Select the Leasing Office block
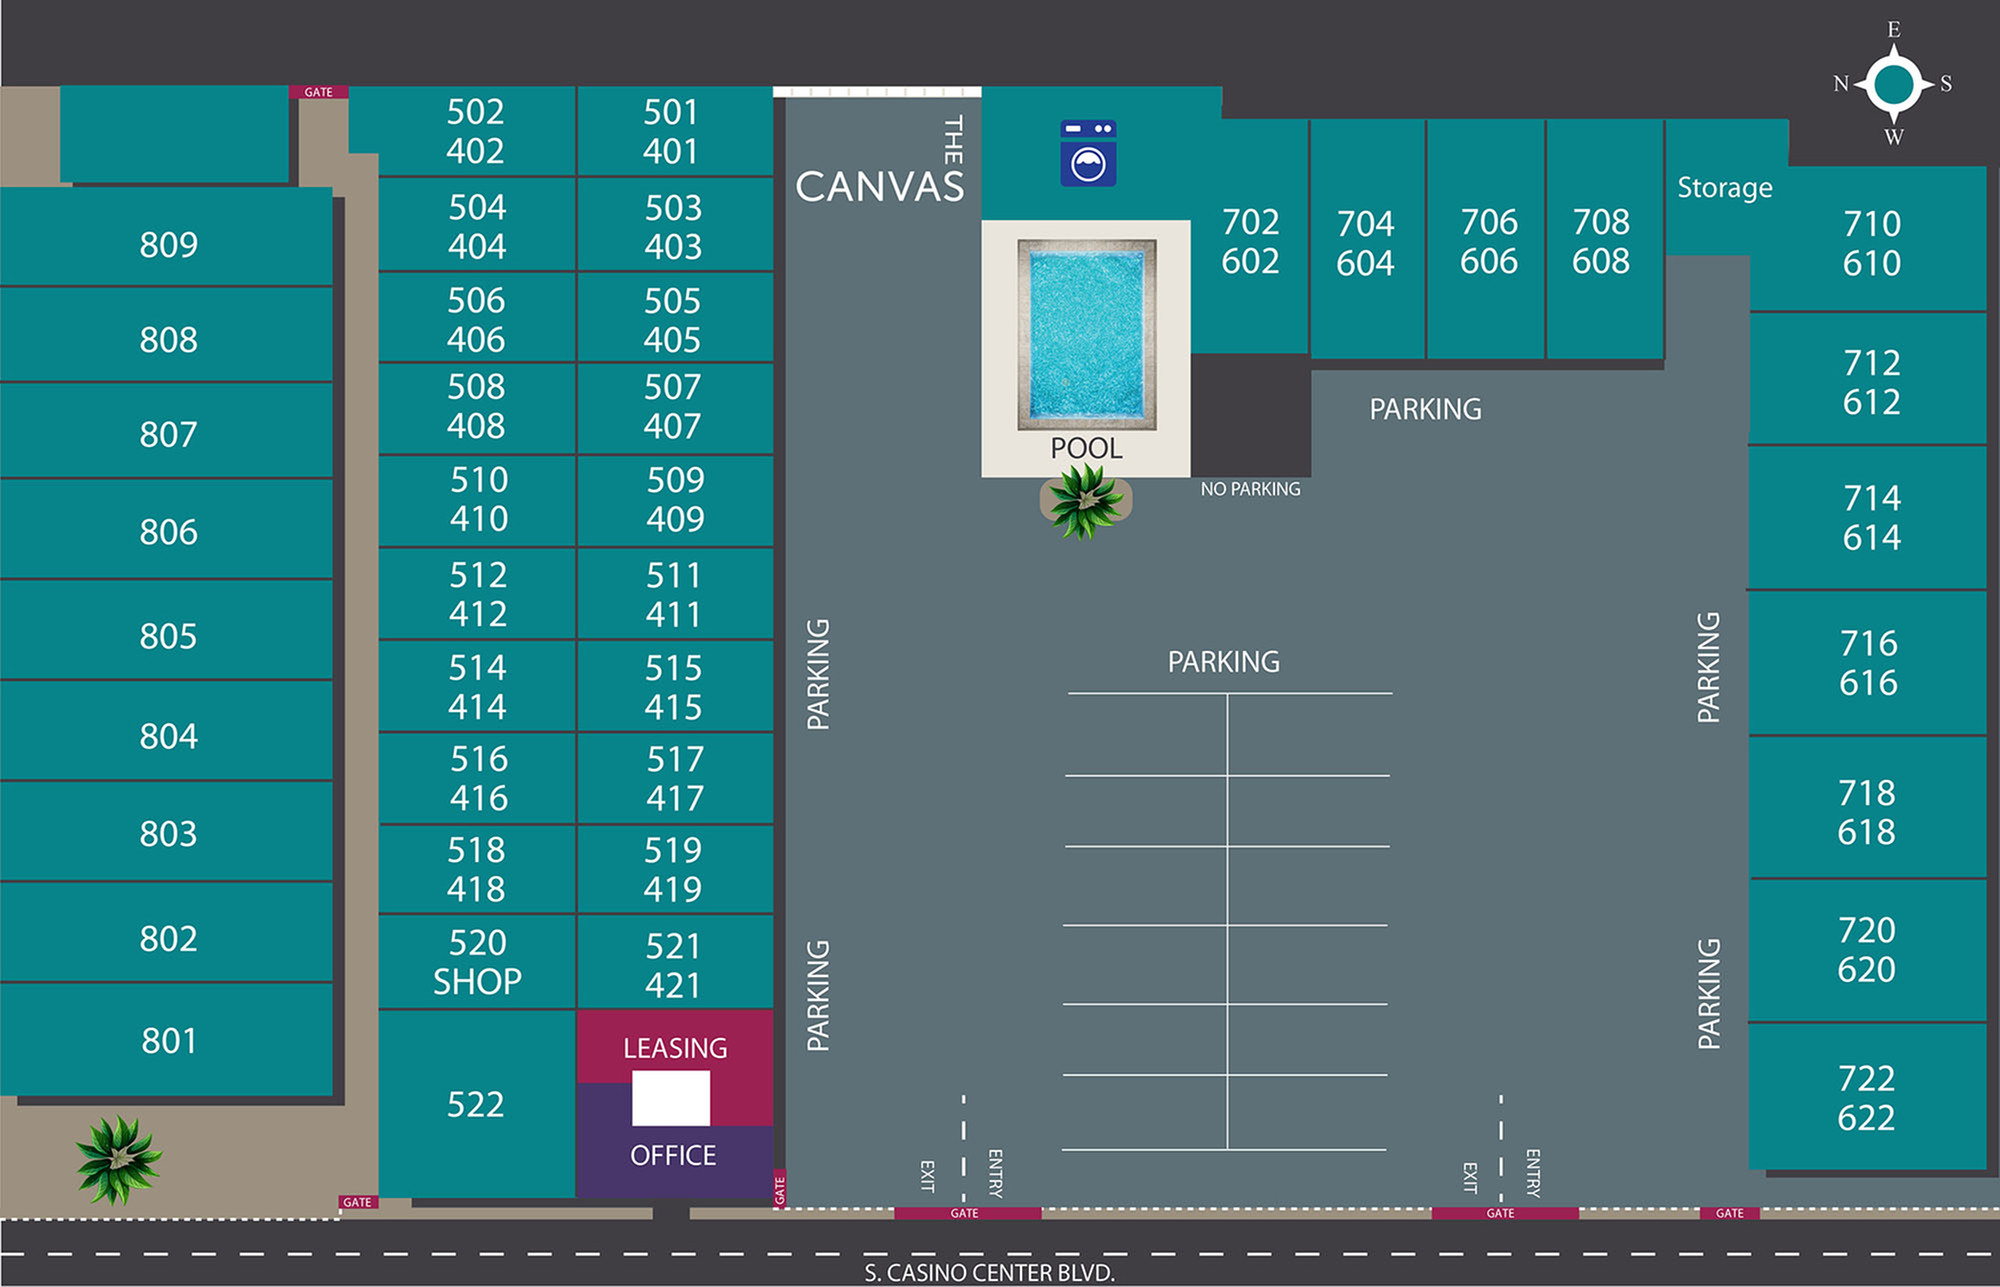This screenshot has width=2000, height=1287. 675,1103
